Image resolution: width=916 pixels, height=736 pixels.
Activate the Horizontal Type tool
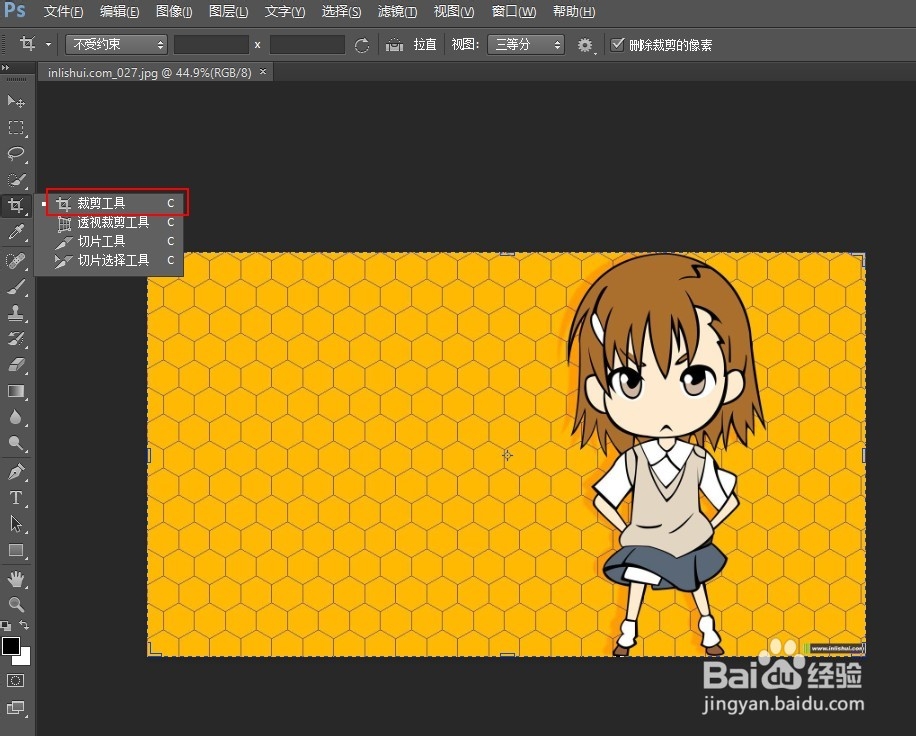tap(16, 496)
